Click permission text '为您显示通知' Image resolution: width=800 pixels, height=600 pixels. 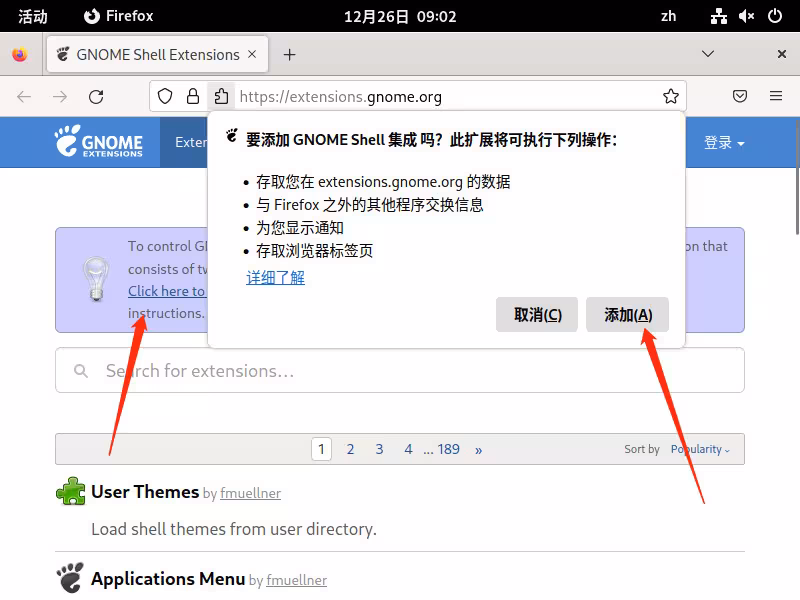coord(300,228)
